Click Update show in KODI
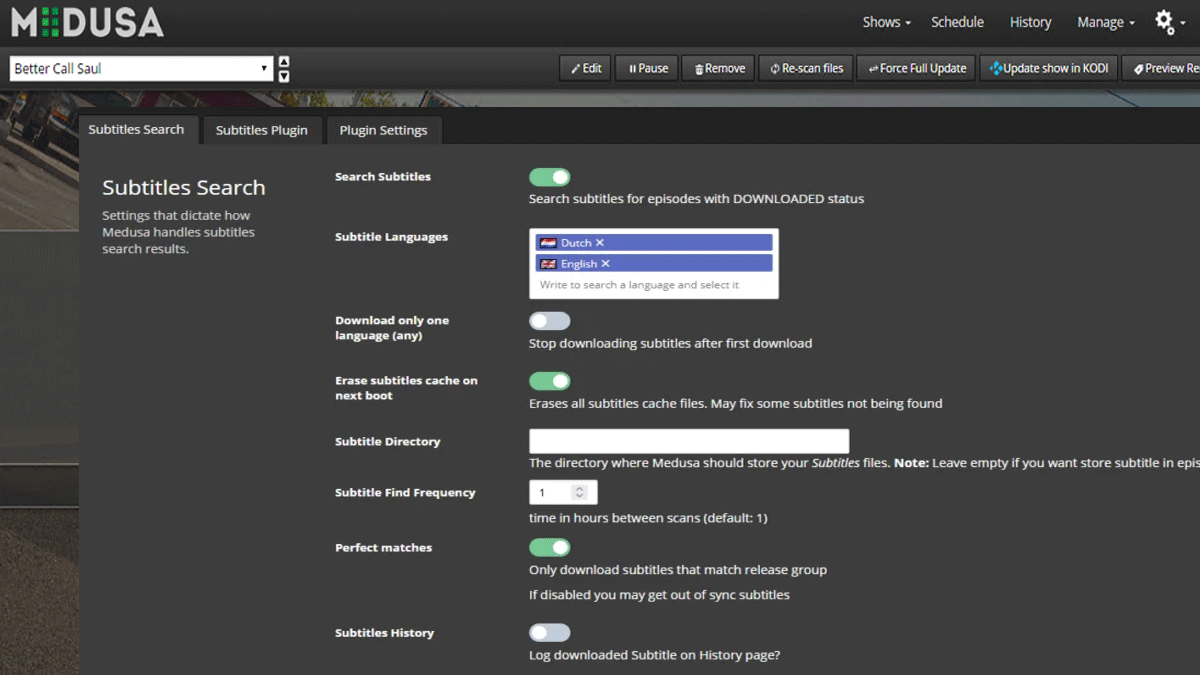Viewport: 1200px width, 675px height. click(1048, 68)
